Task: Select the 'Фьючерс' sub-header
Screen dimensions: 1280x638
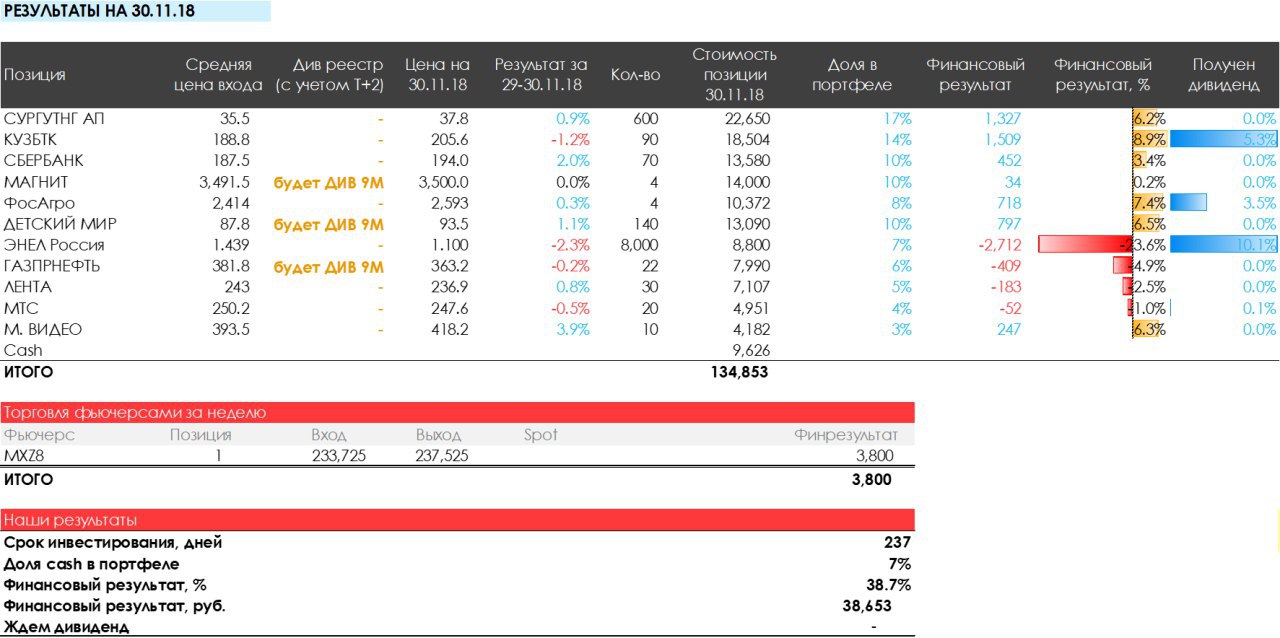Action: click(x=39, y=435)
